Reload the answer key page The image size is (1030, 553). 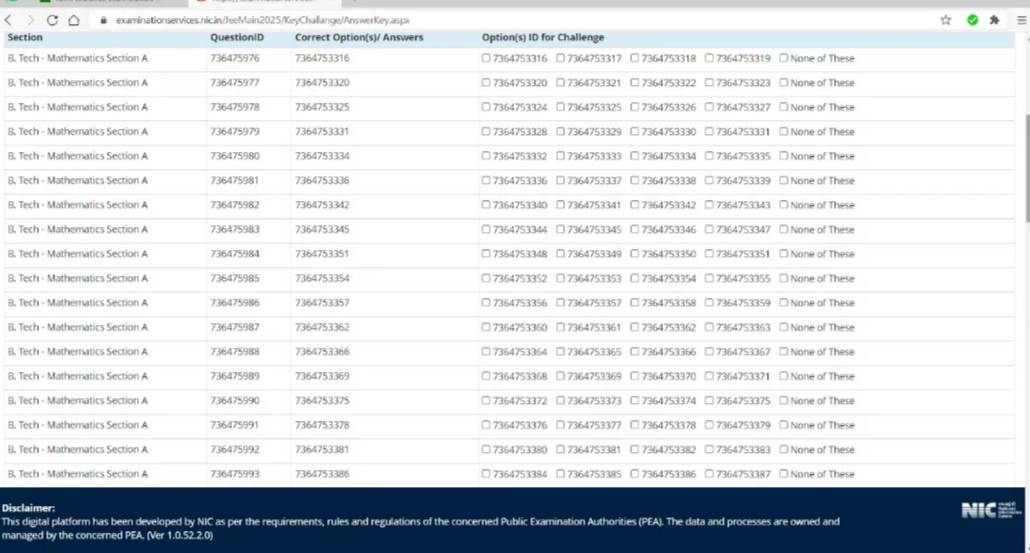click(52, 20)
